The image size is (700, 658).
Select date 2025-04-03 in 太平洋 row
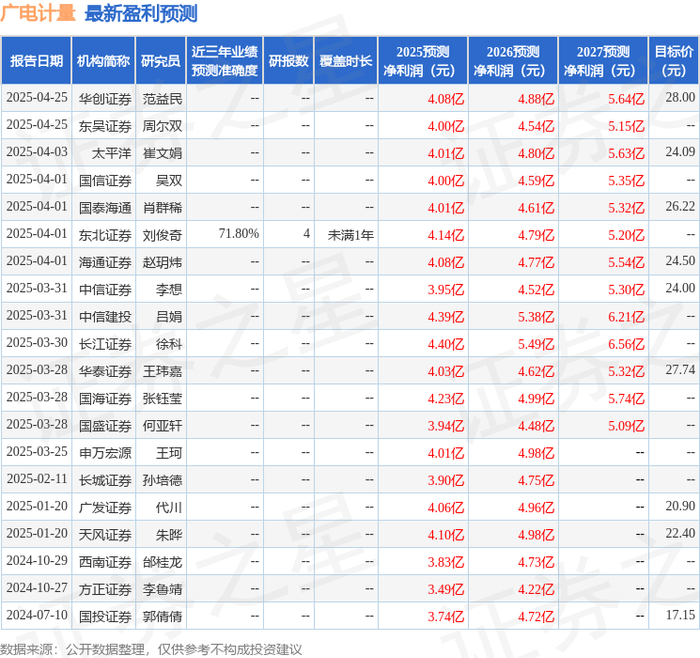coord(37,152)
